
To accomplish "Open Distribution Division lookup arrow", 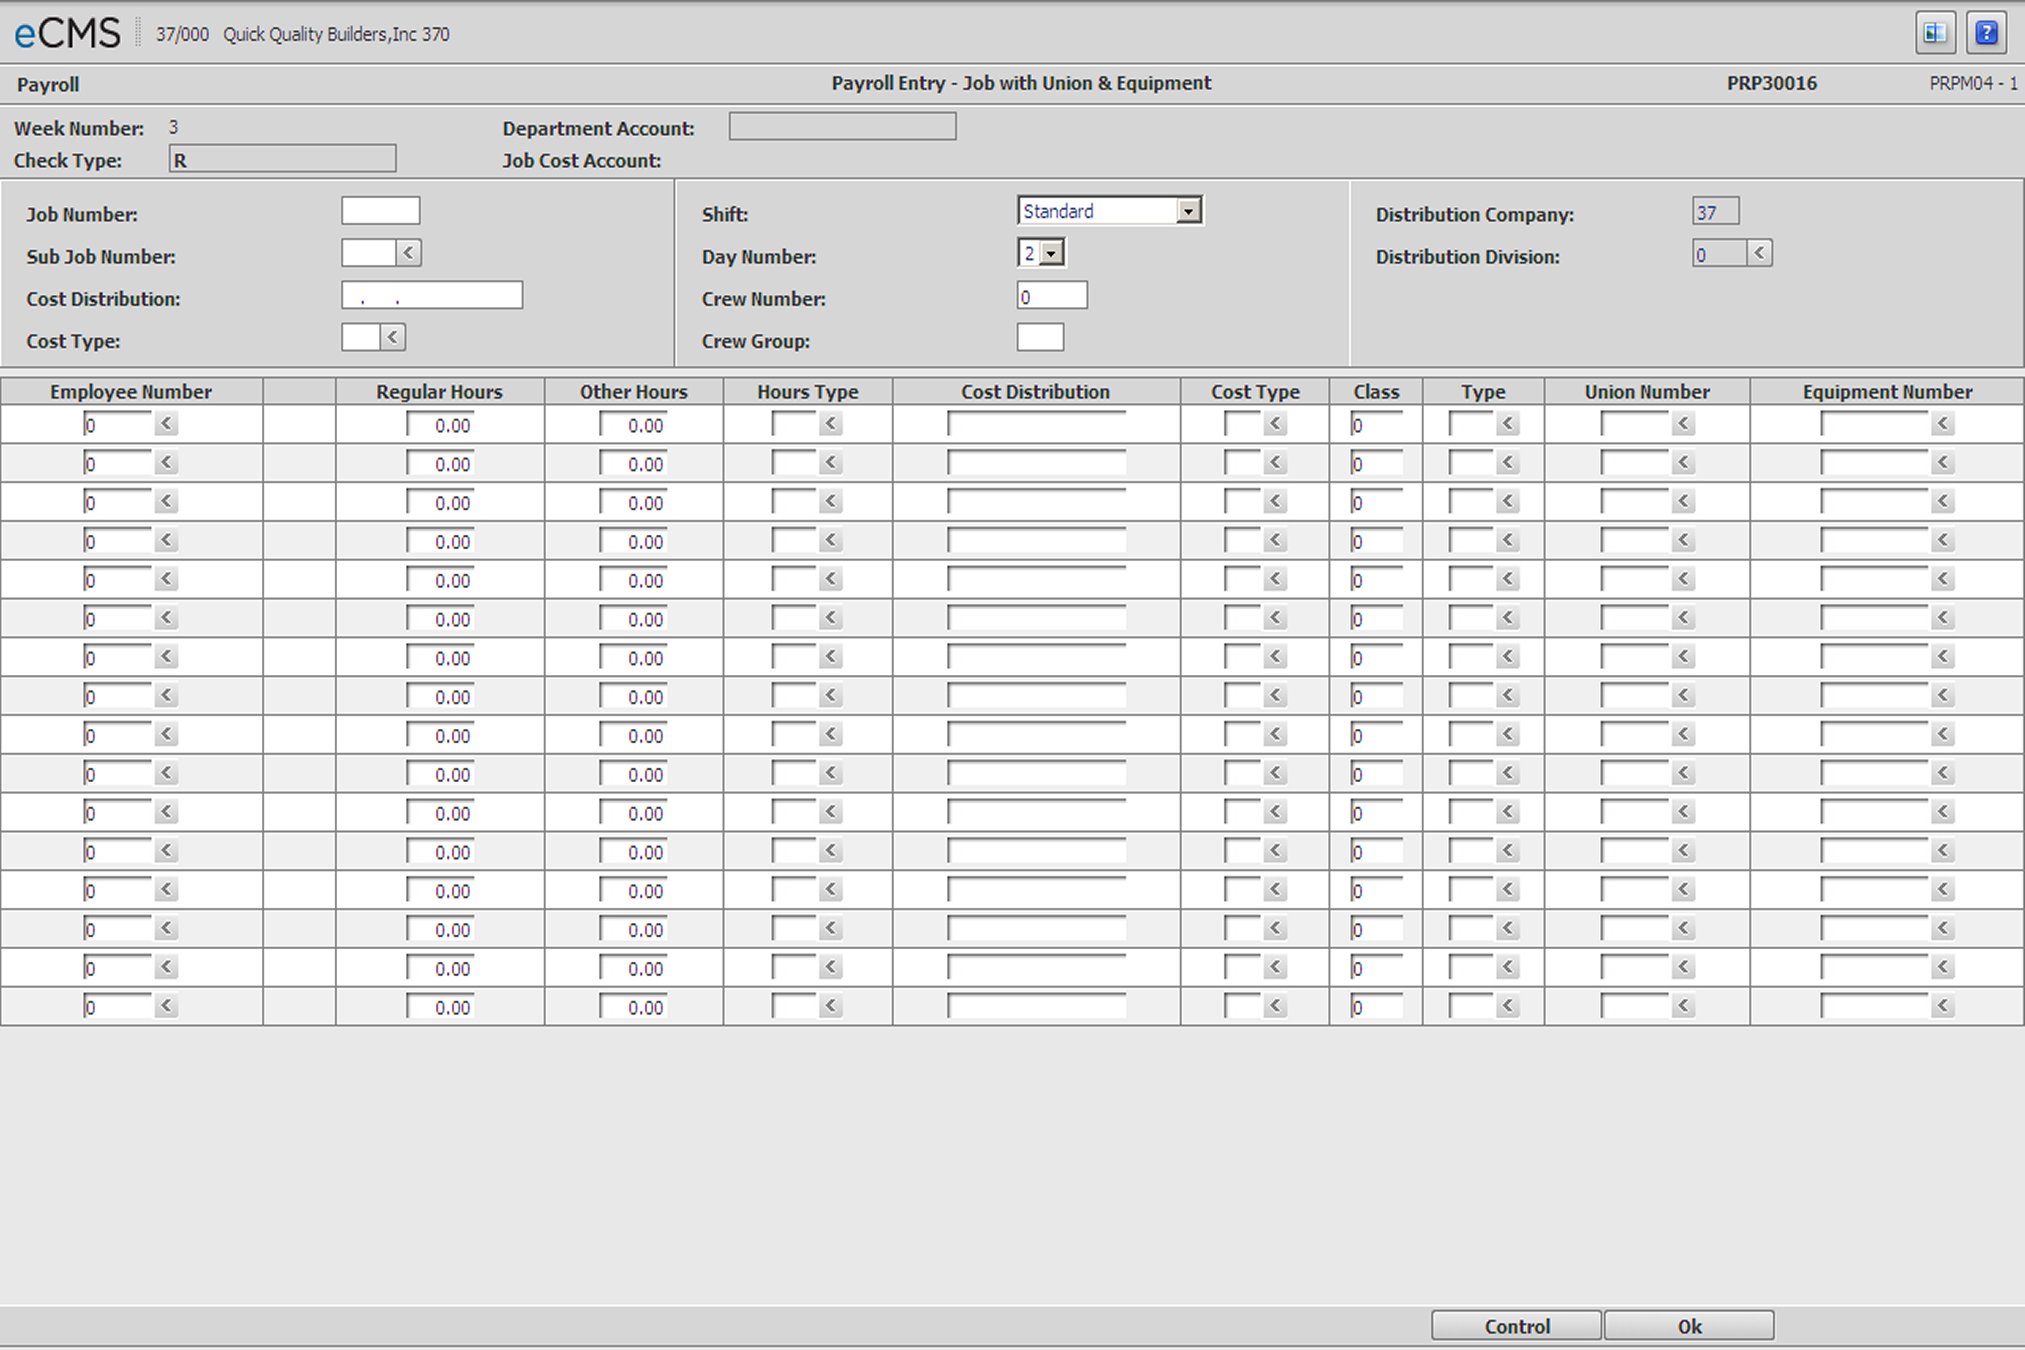I will (1760, 253).
